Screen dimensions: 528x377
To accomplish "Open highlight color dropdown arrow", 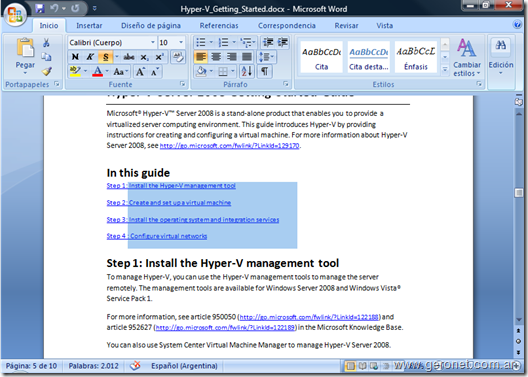I will [85, 71].
